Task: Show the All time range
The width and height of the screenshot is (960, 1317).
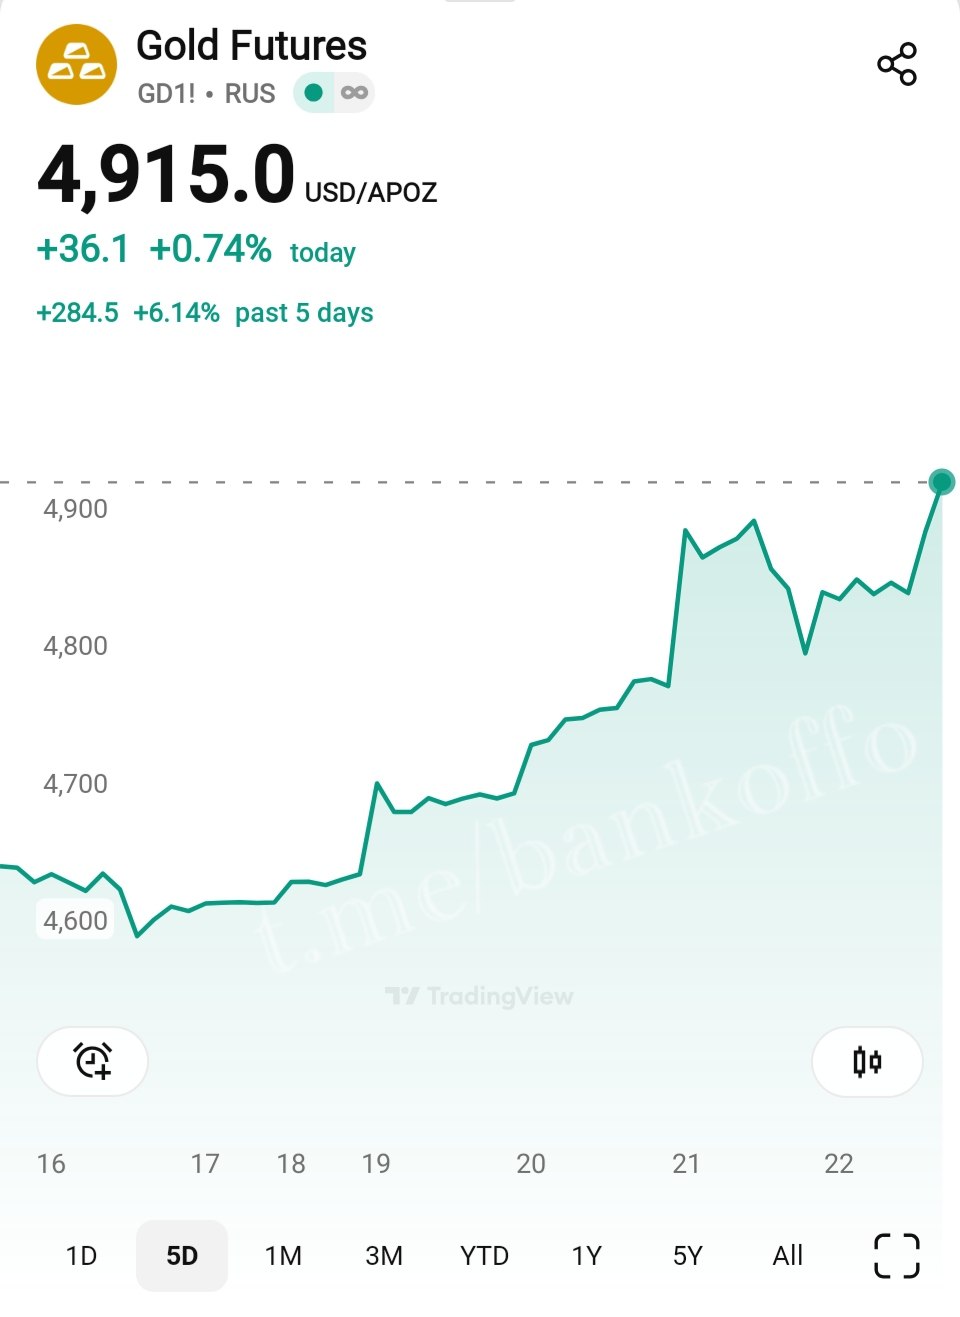Action: (x=788, y=1256)
